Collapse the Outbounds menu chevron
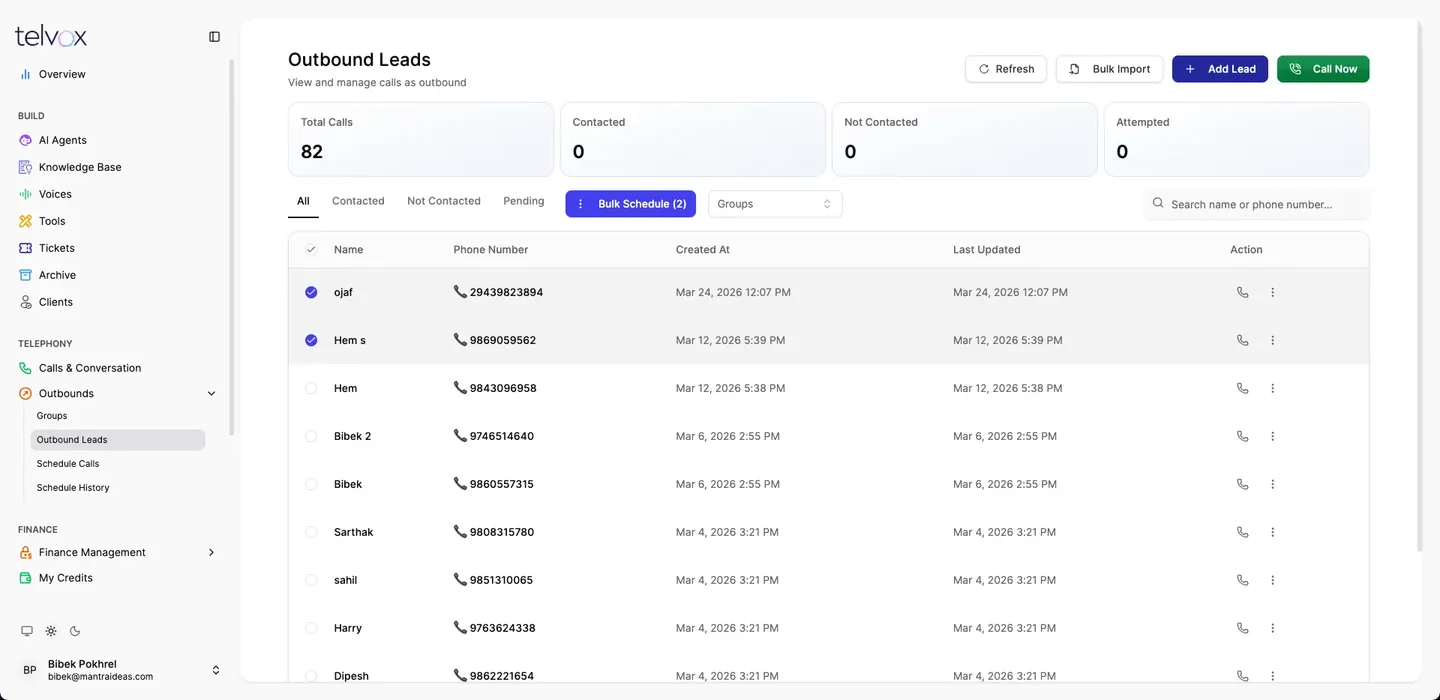 coord(211,394)
